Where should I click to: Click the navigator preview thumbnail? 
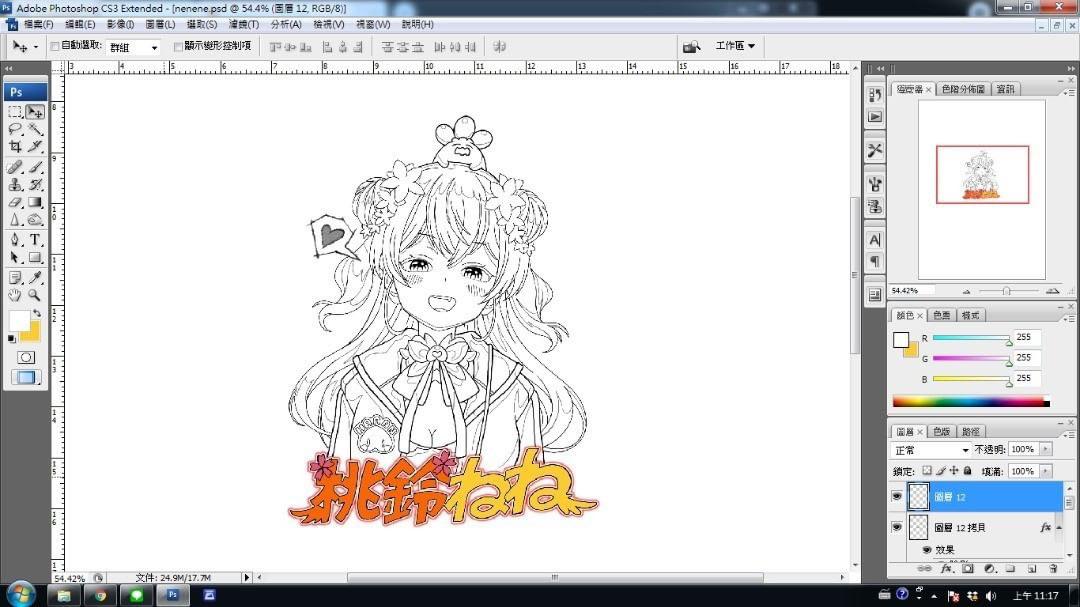tap(982, 175)
